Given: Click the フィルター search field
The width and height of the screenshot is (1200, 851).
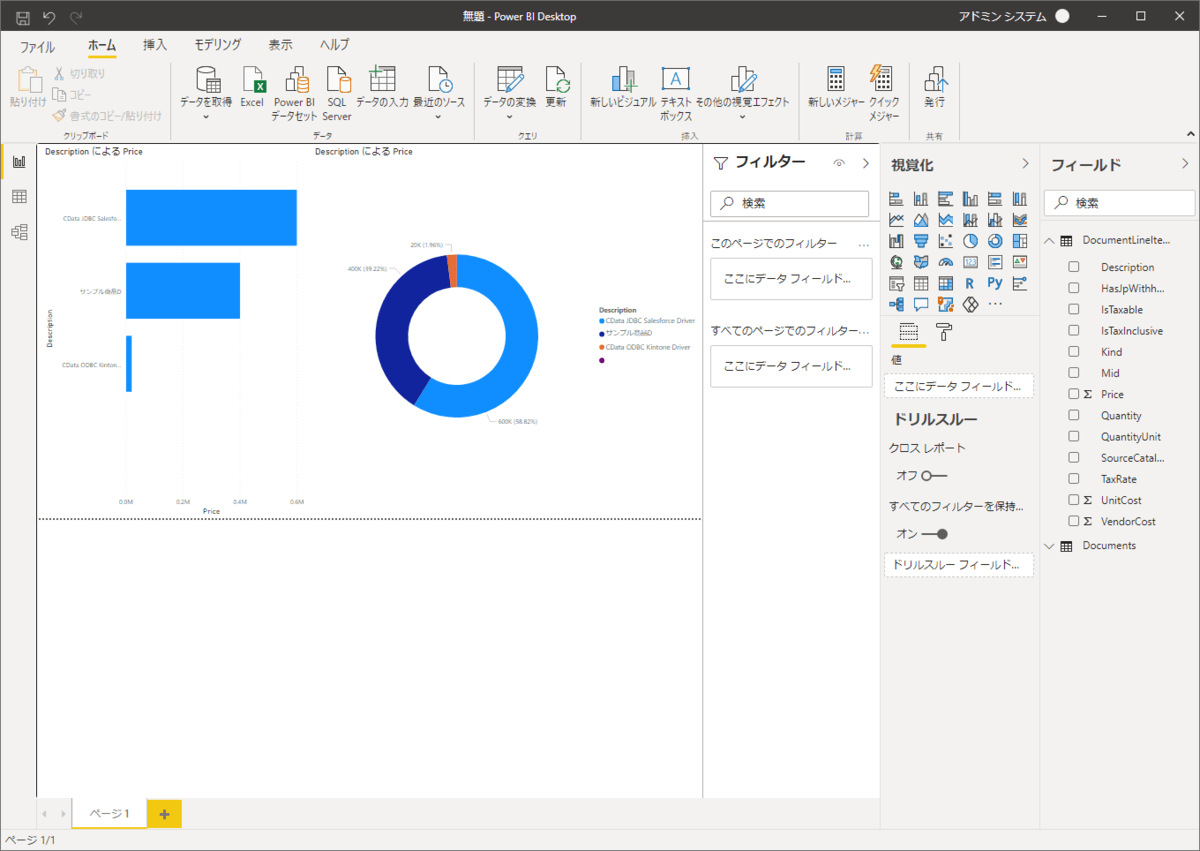Looking at the screenshot, I should 789,203.
